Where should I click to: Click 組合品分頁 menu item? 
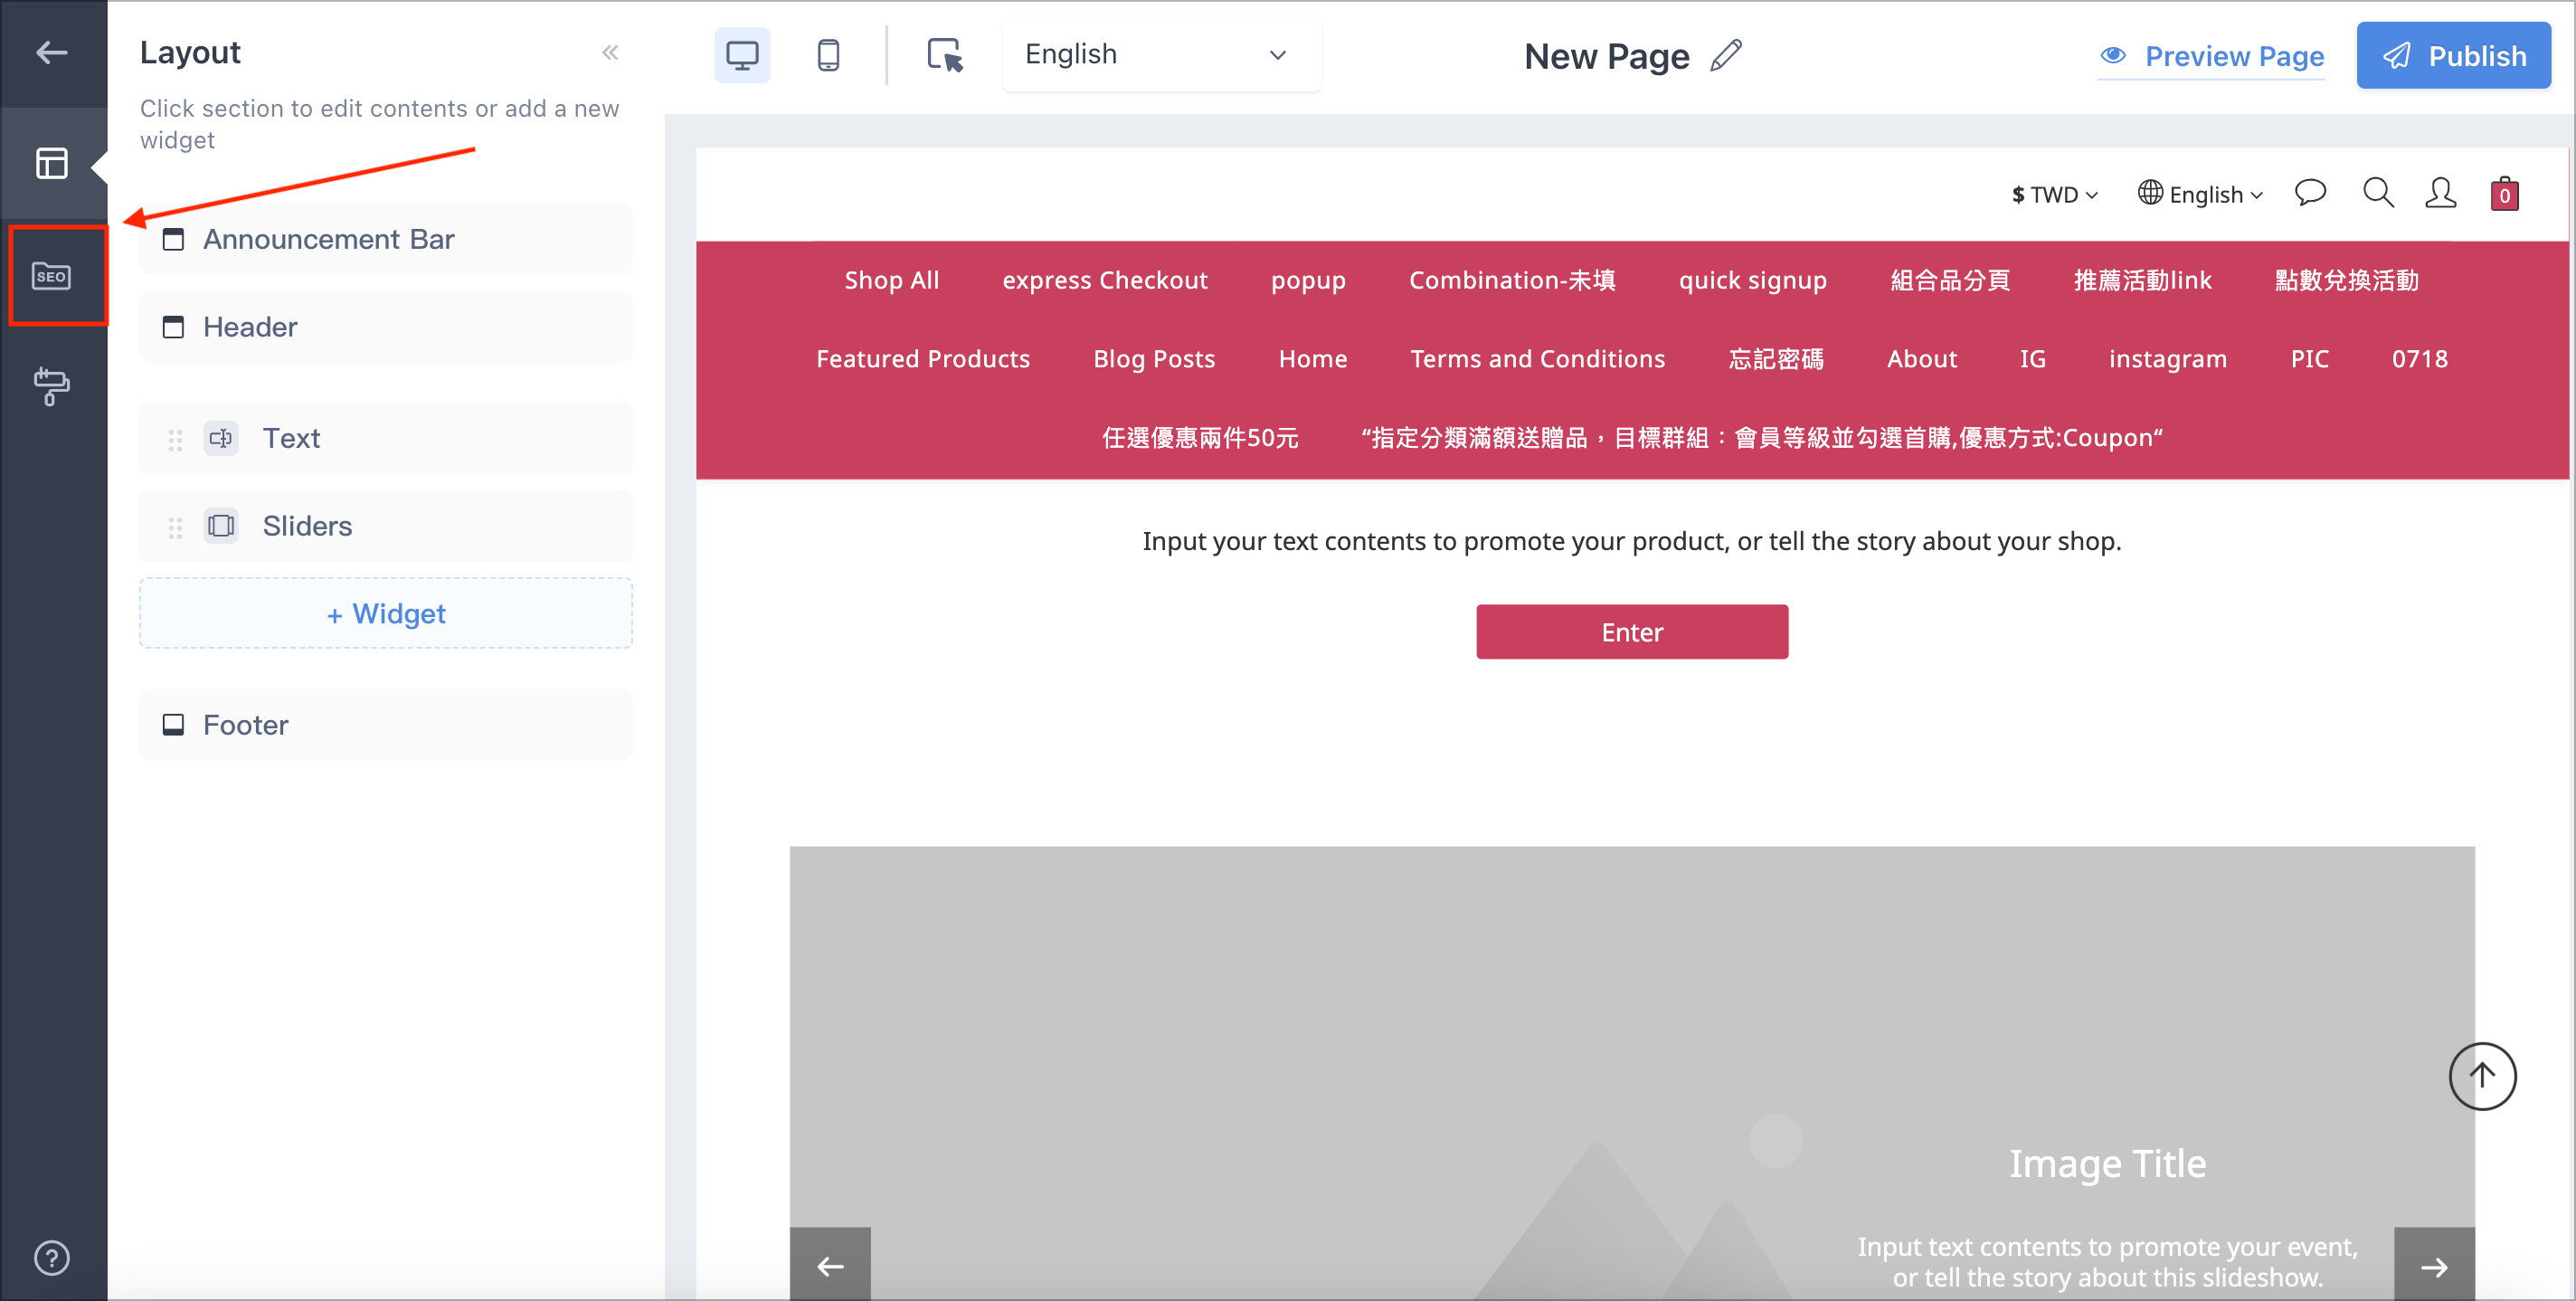[x=1950, y=281]
